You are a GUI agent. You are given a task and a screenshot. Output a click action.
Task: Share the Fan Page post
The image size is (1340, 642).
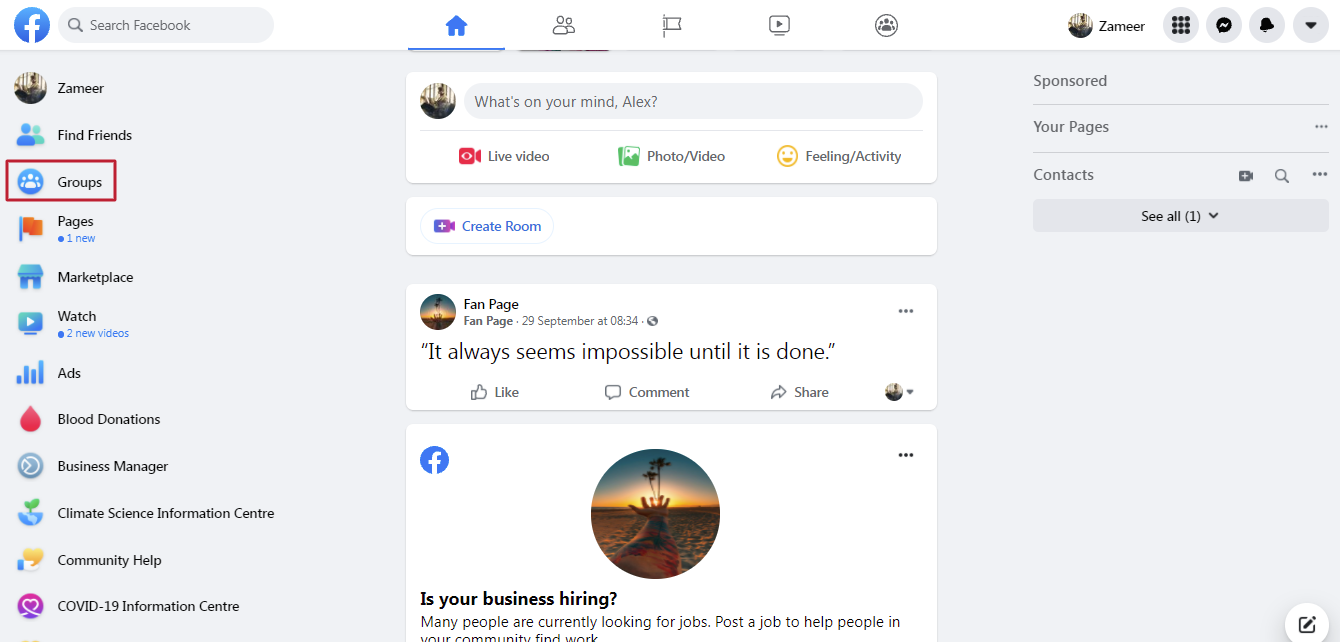(x=800, y=392)
